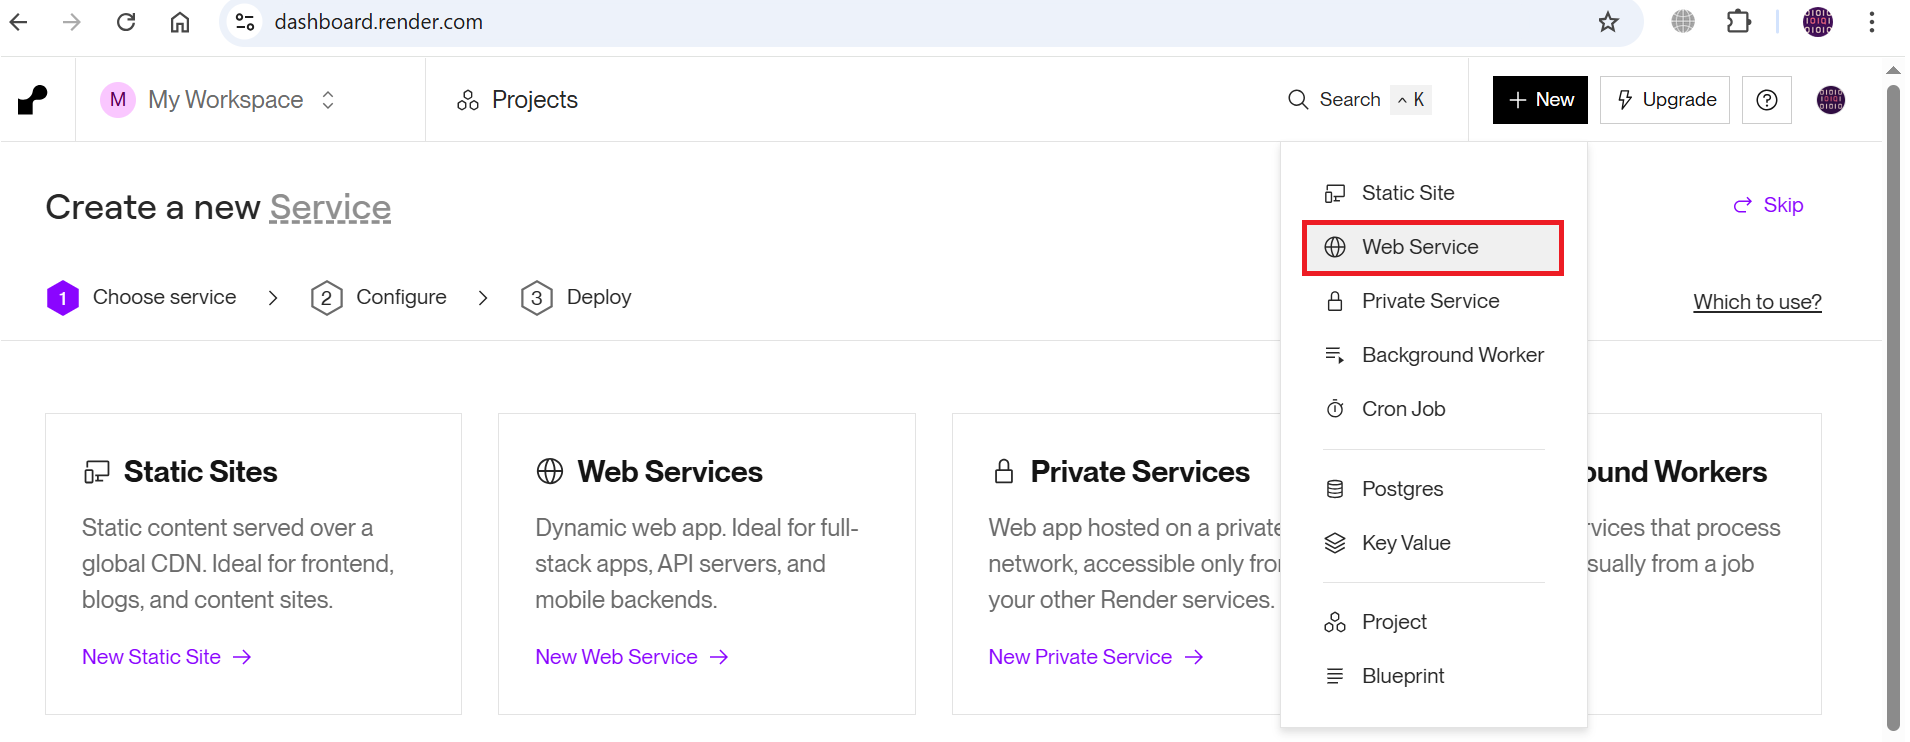The height and width of the screenshot is (742, 1910).
Task: Toggle the New dropdown button
Action: point(1539,100)
